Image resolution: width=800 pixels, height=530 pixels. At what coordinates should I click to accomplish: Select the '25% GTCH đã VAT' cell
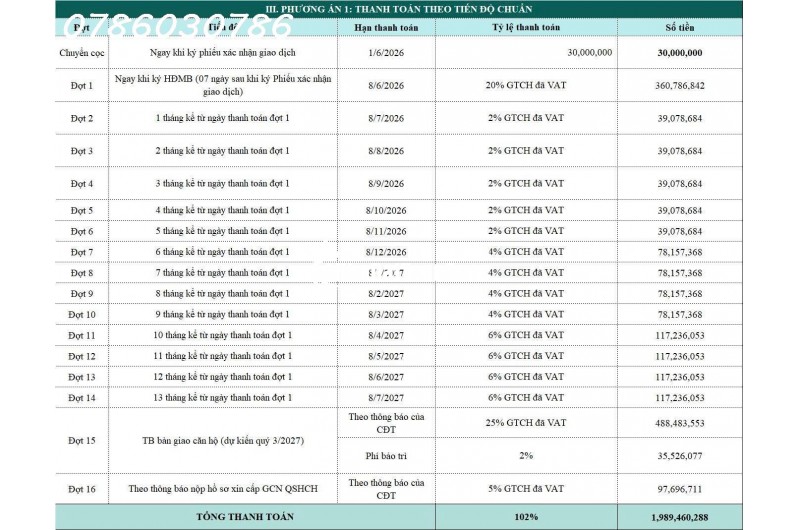click(x=526, y=423)
